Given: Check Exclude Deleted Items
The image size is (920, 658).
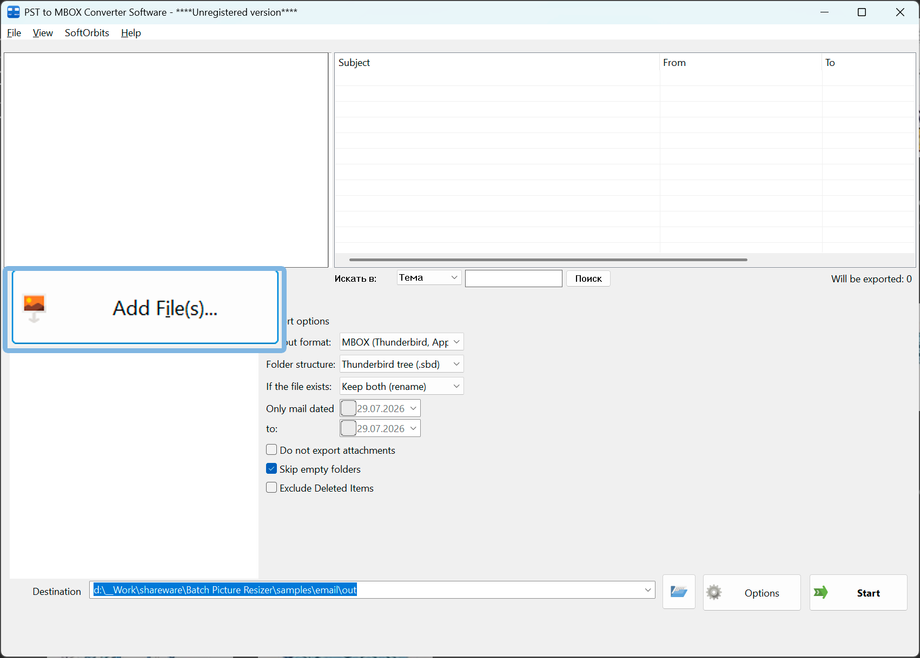Looking at the screenshot, I should click(x=271, y=487).
